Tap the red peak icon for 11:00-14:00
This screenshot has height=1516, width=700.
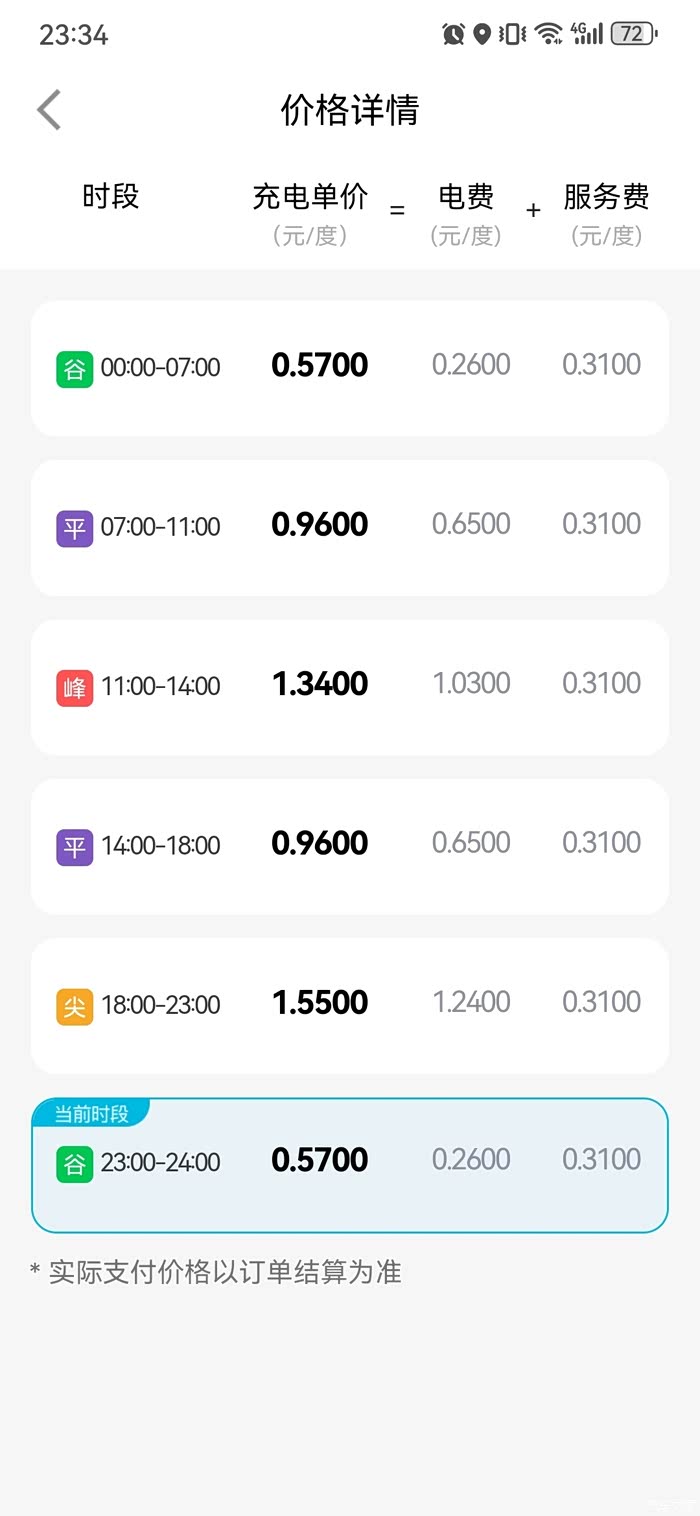[74, 688]
